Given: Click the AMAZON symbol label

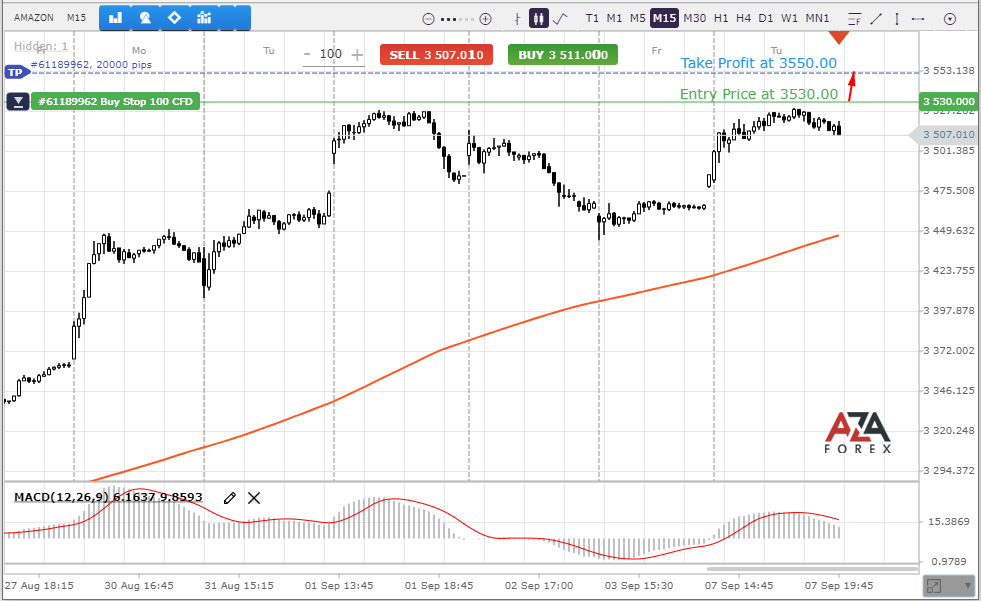Looking at the screenshot, I should [x=34, y=18].
